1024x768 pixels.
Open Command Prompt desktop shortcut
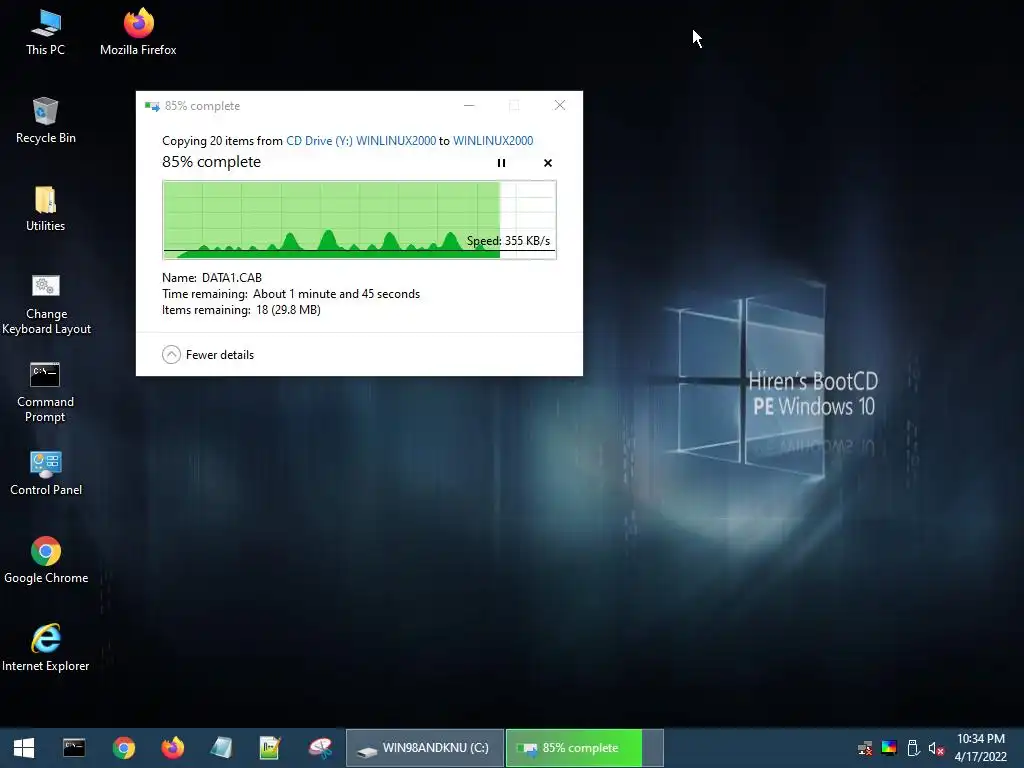click(x=45, y=392)
